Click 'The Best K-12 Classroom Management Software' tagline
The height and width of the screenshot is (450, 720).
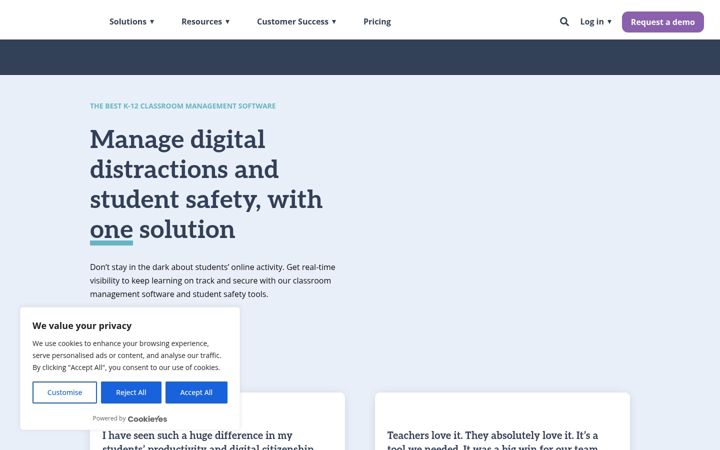(183, 106)
